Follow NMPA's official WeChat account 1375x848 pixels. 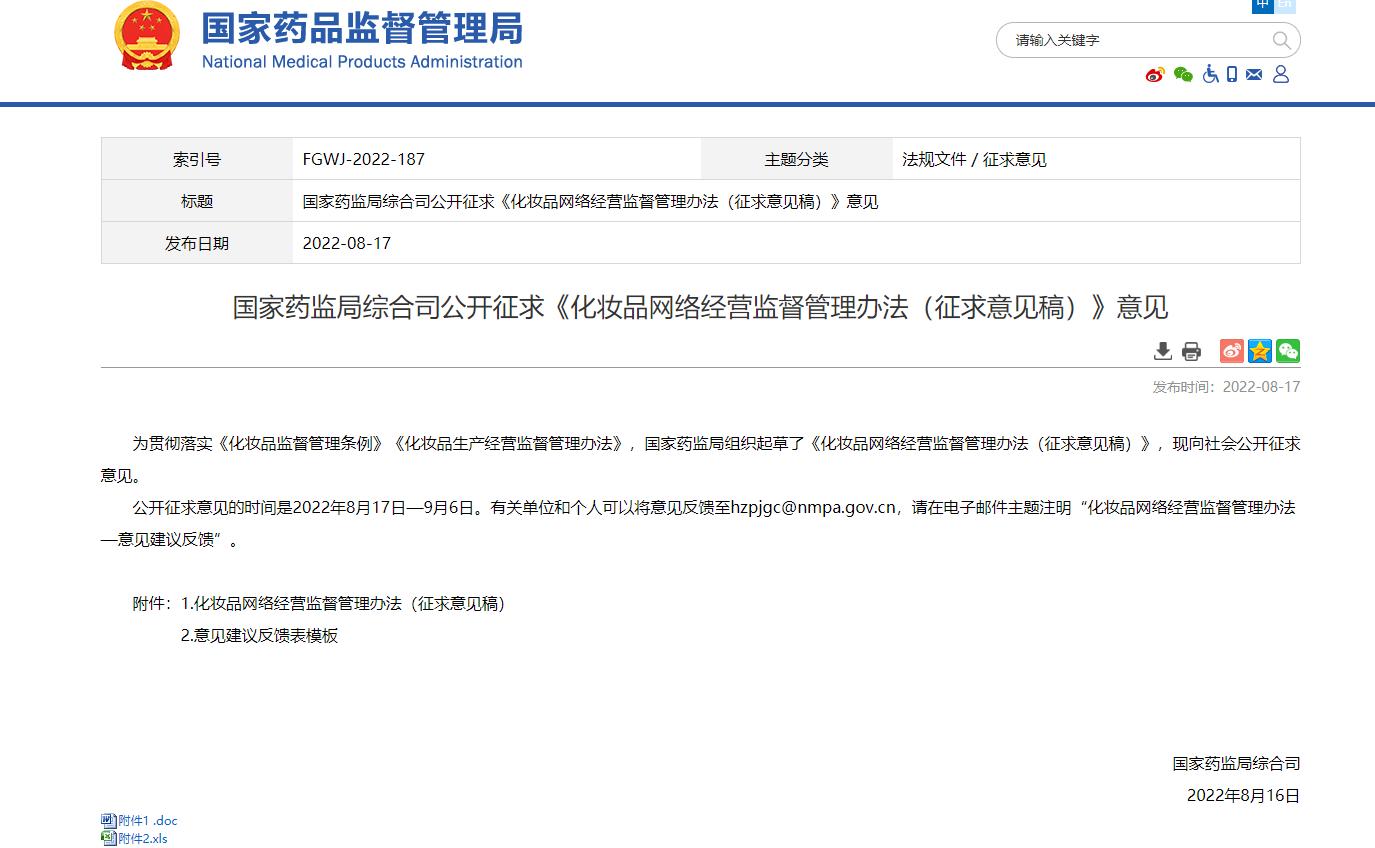coord(1184,74)
